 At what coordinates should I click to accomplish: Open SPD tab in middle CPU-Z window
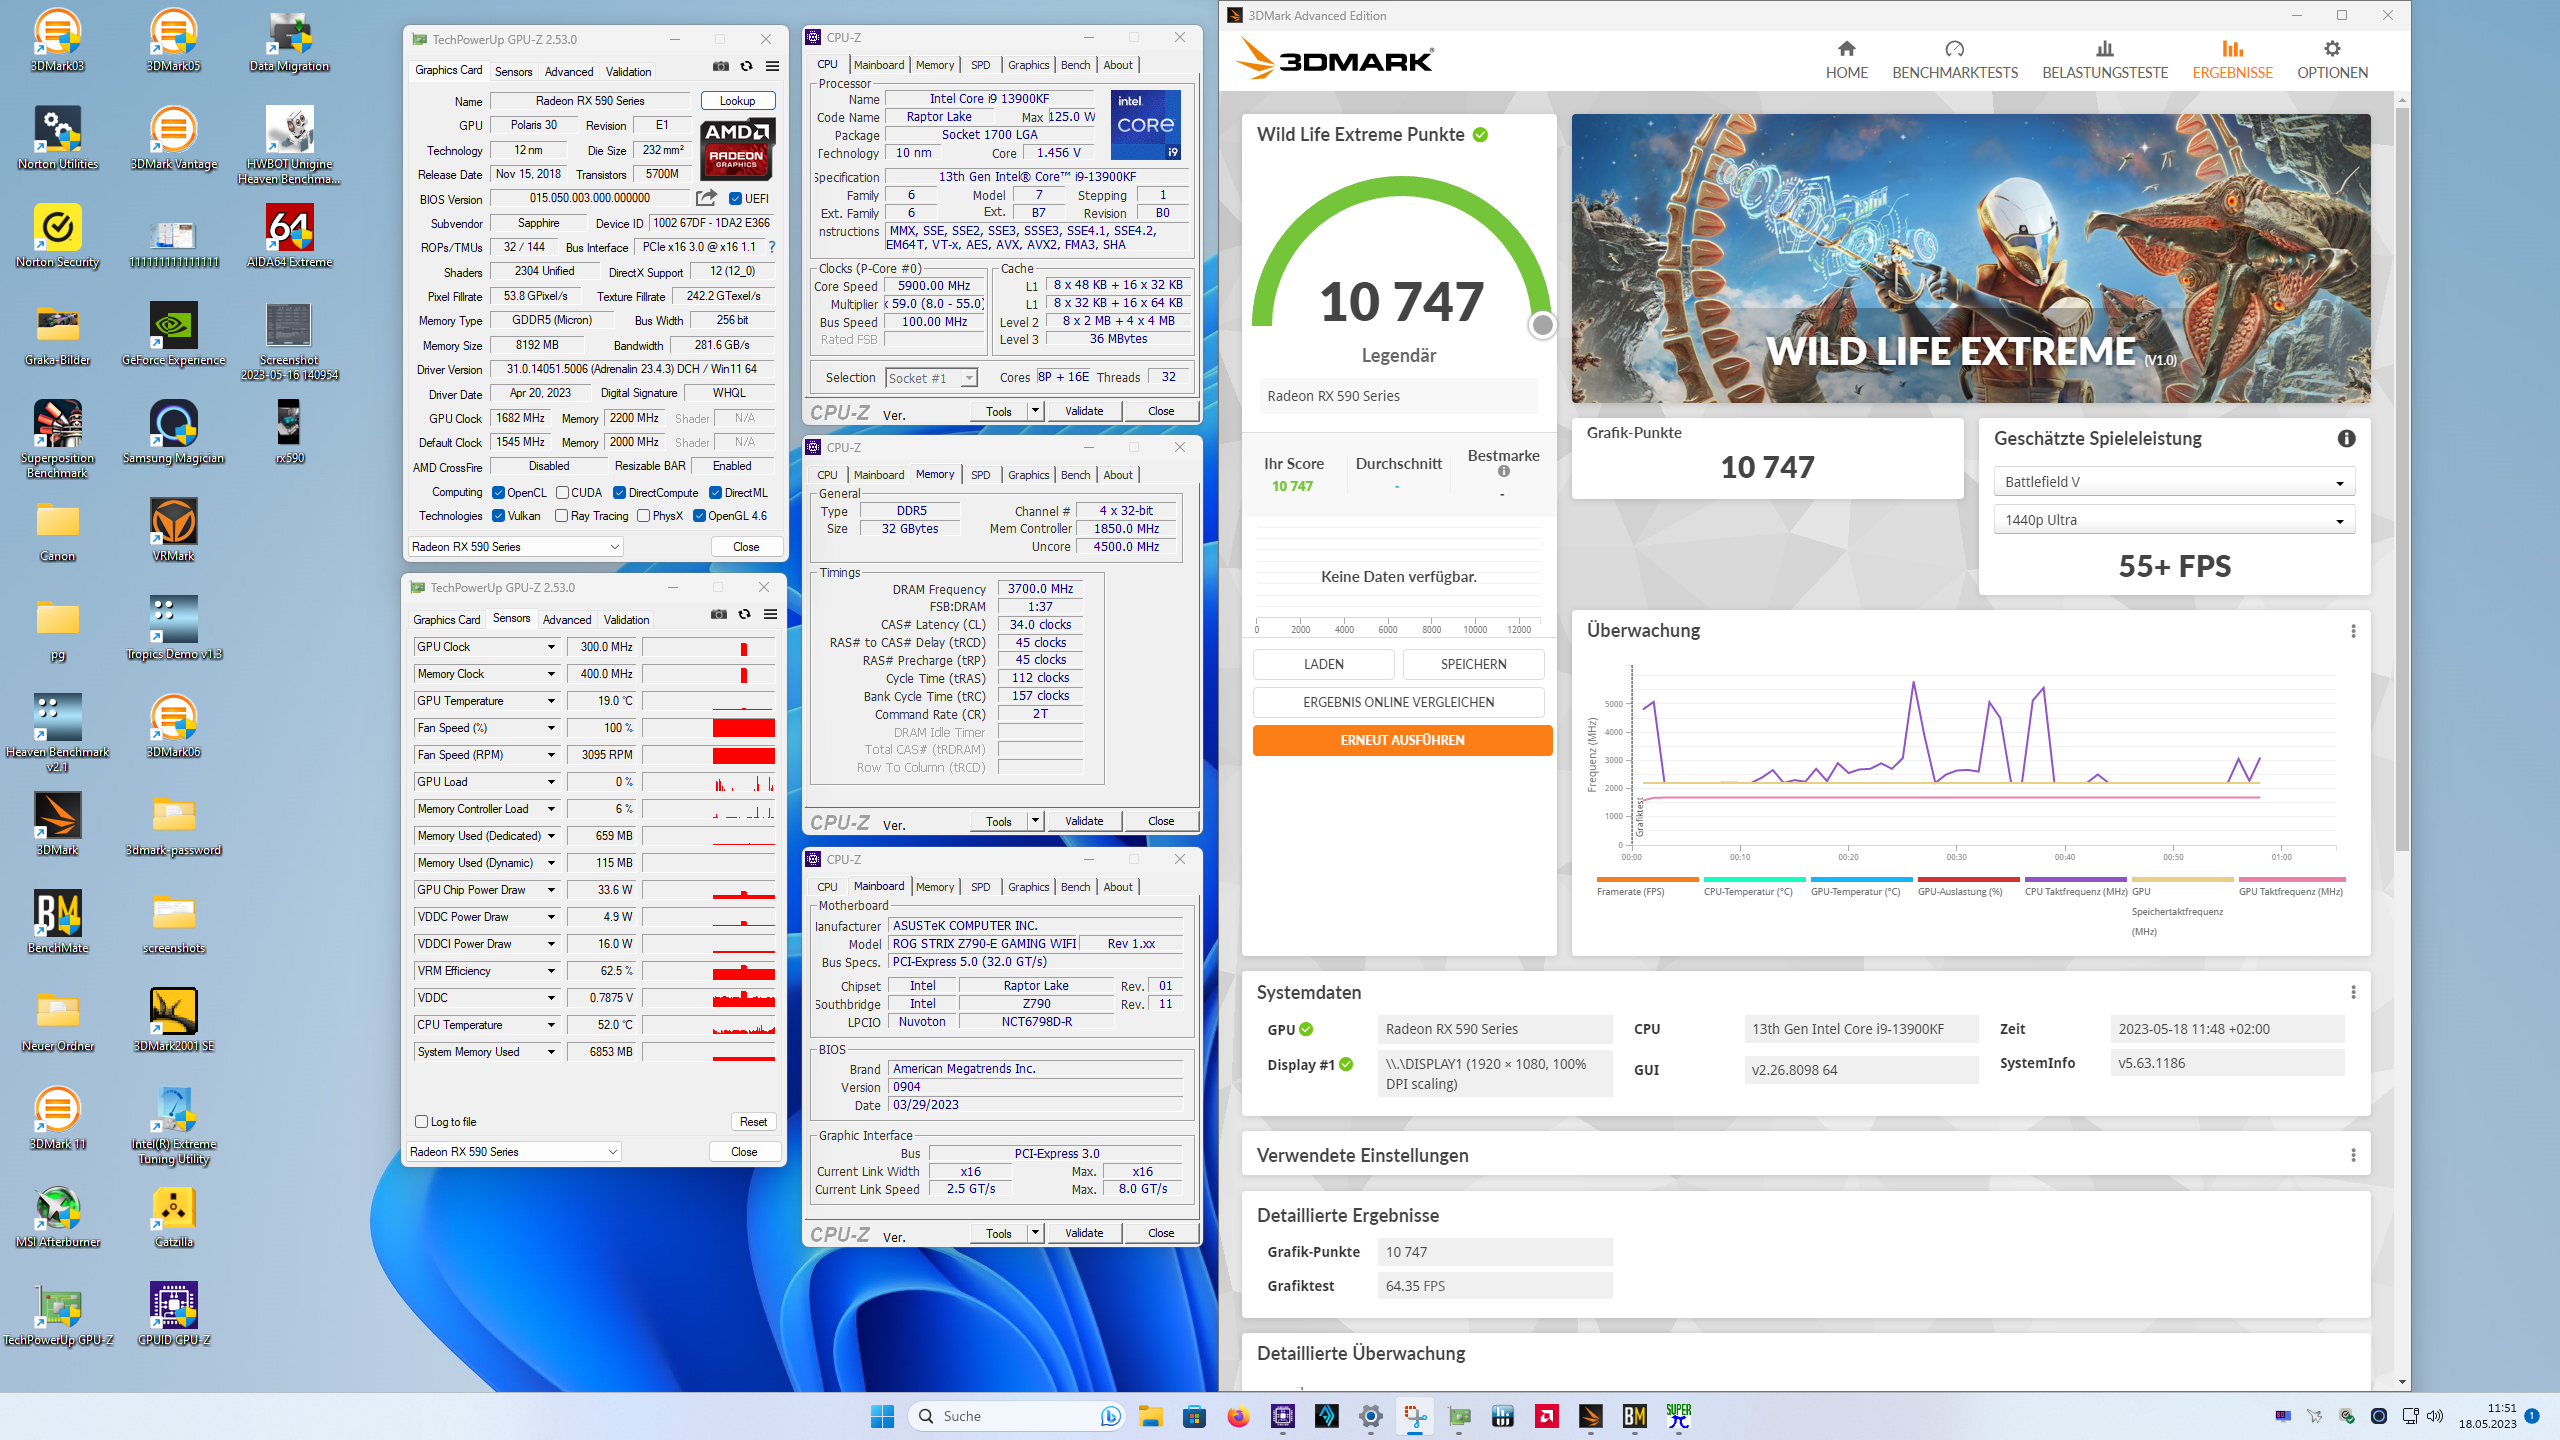[x=980, y=475]
